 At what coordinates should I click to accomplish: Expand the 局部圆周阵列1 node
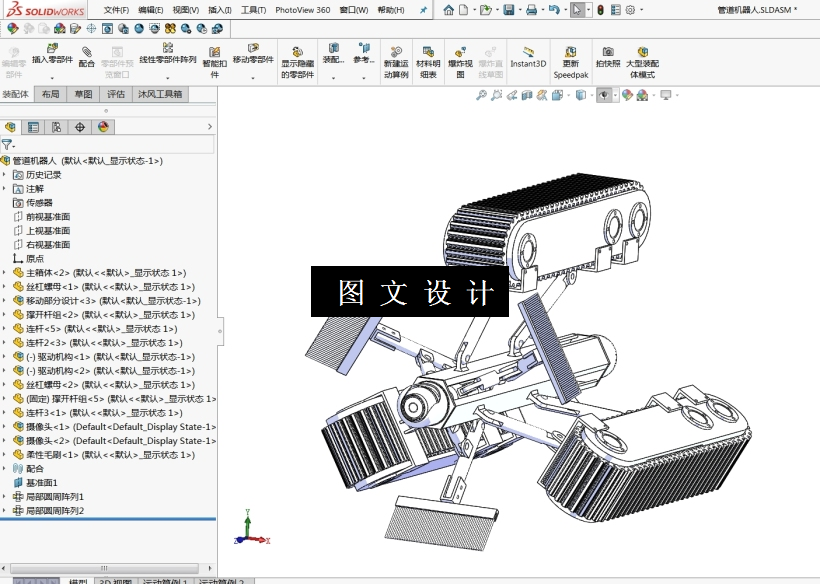5,497
